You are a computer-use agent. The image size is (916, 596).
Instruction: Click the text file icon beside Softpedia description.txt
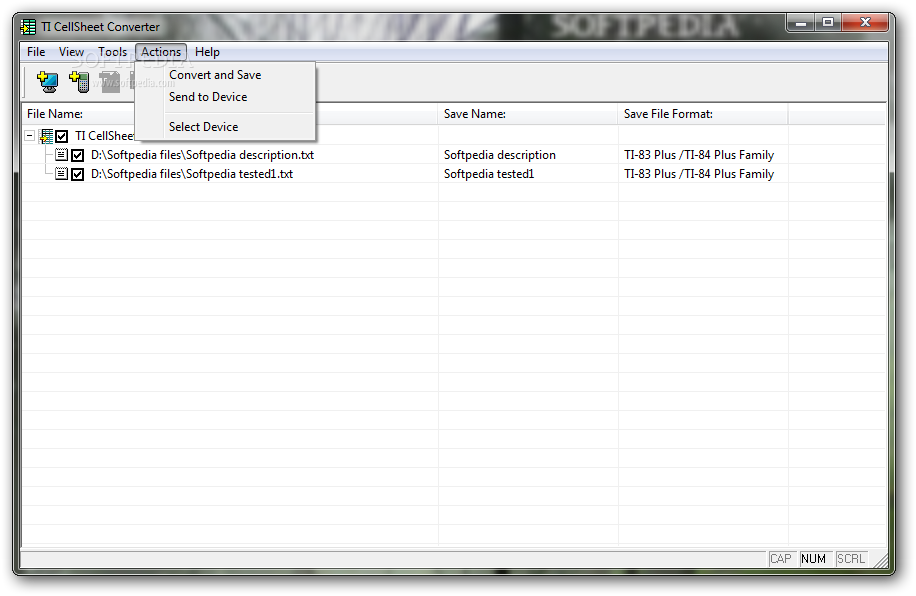click(61, 155)
